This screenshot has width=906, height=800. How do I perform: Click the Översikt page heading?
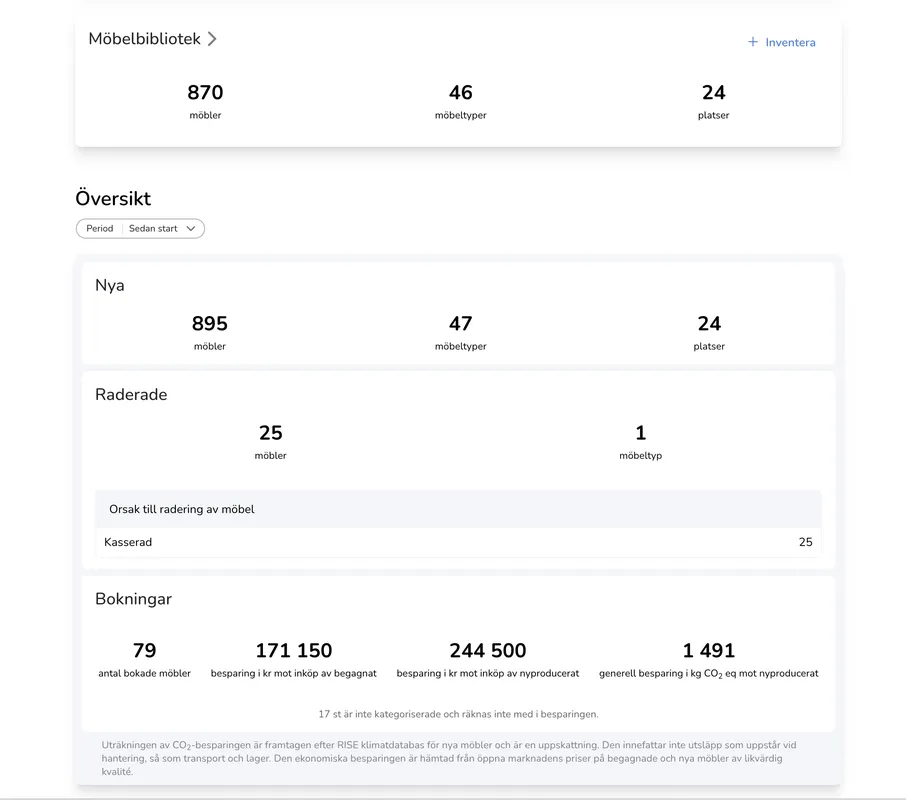click(113, 198)
